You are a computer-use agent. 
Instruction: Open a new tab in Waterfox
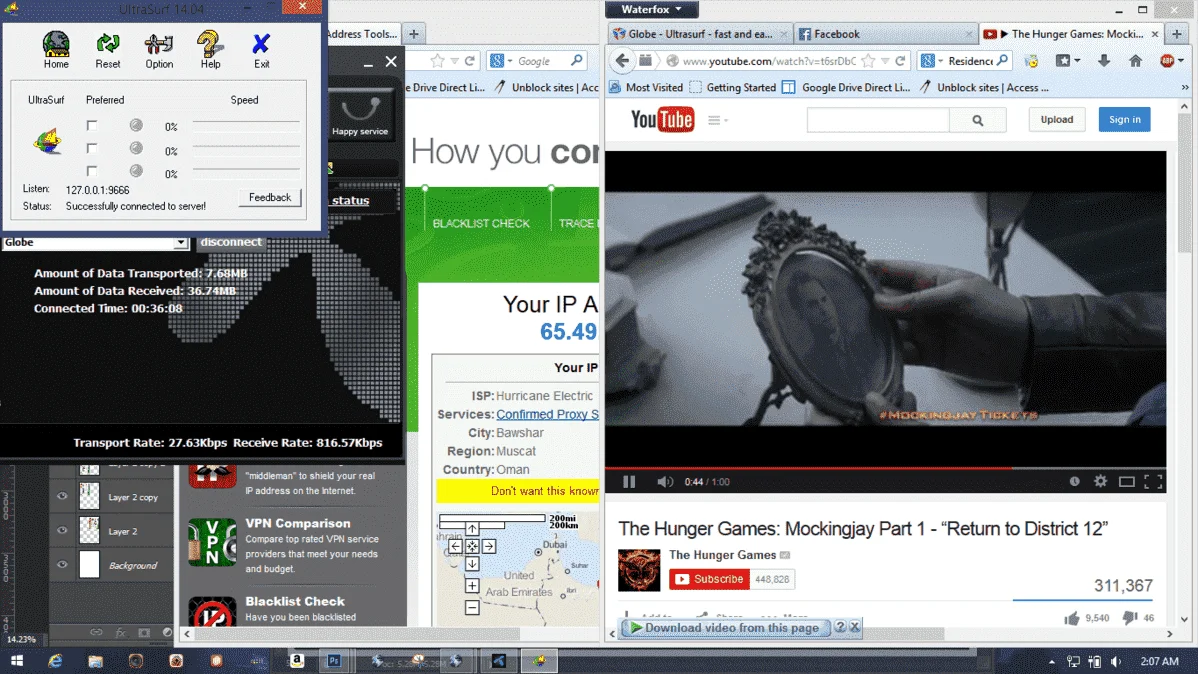[1177, 34]
